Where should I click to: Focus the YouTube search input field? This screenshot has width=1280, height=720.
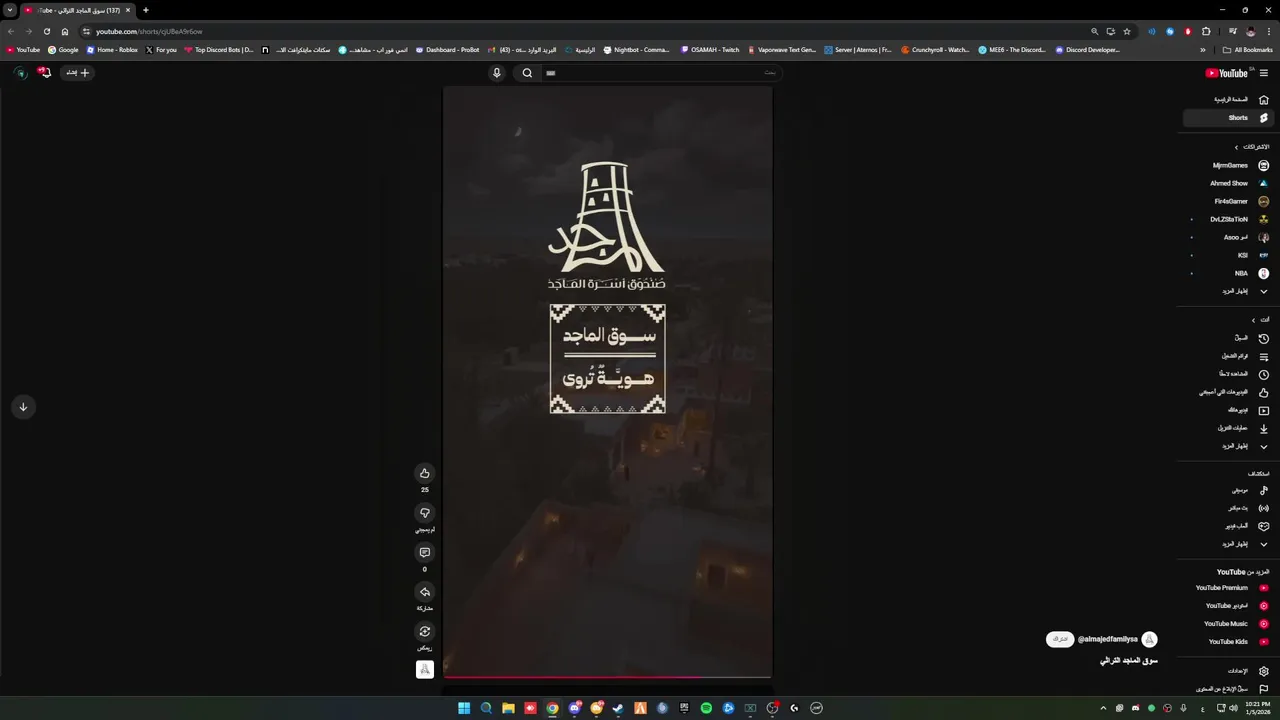660,73
